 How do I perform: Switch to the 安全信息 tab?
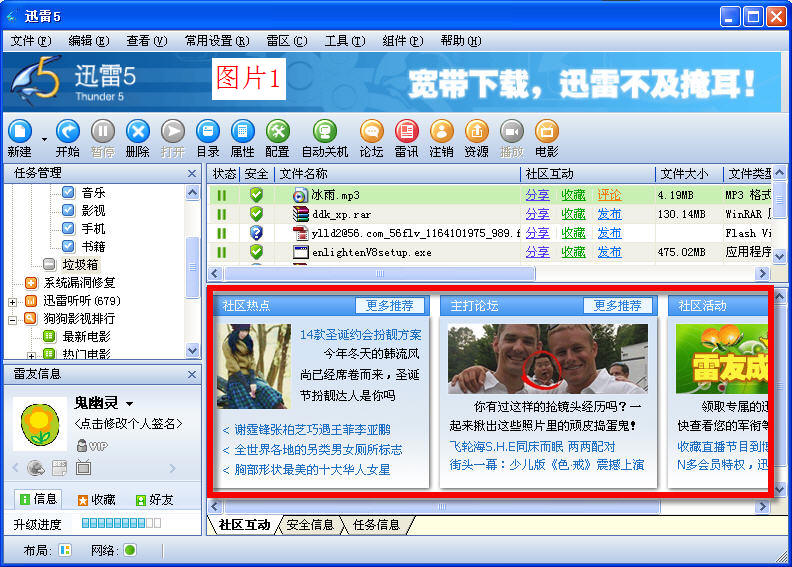tap(310, 525)
